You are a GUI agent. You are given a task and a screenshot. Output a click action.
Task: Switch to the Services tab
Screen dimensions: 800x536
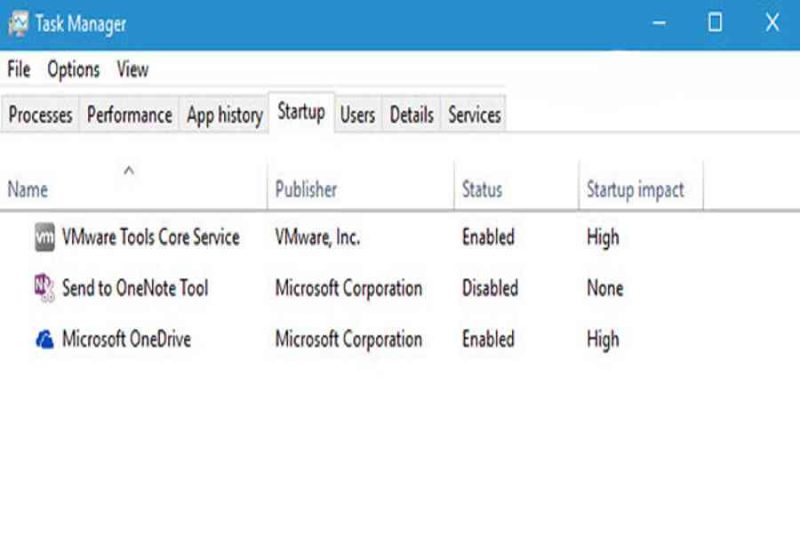tap(474, 114)
